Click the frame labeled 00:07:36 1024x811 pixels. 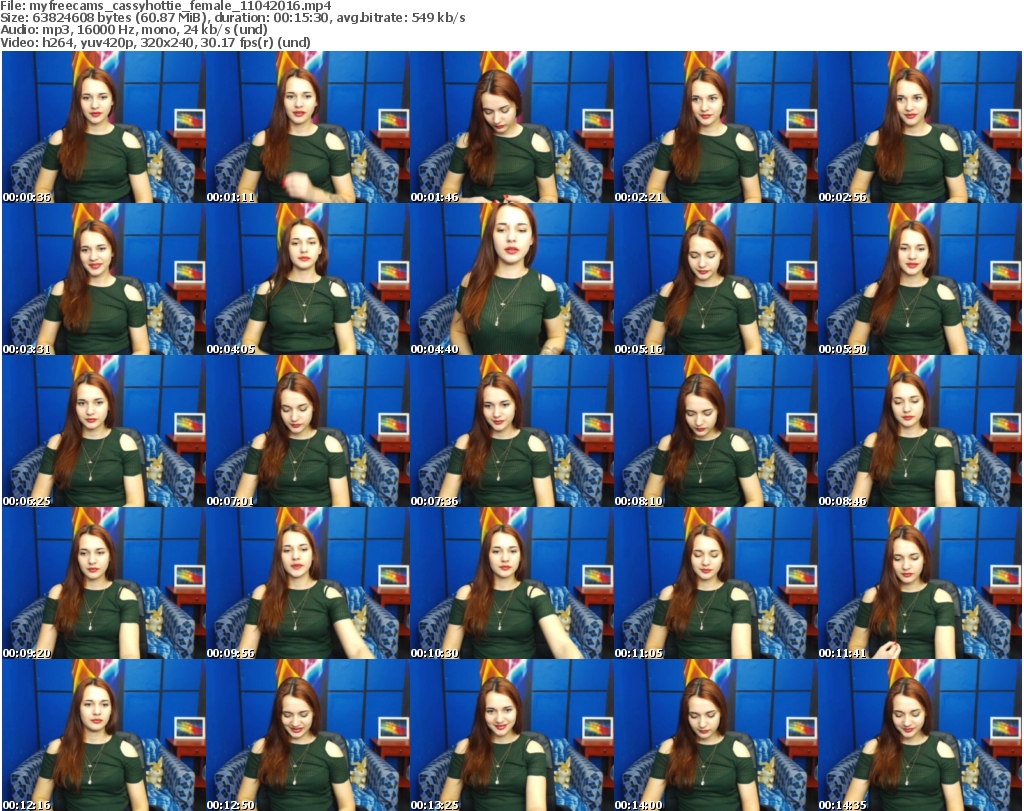[511, 431]
